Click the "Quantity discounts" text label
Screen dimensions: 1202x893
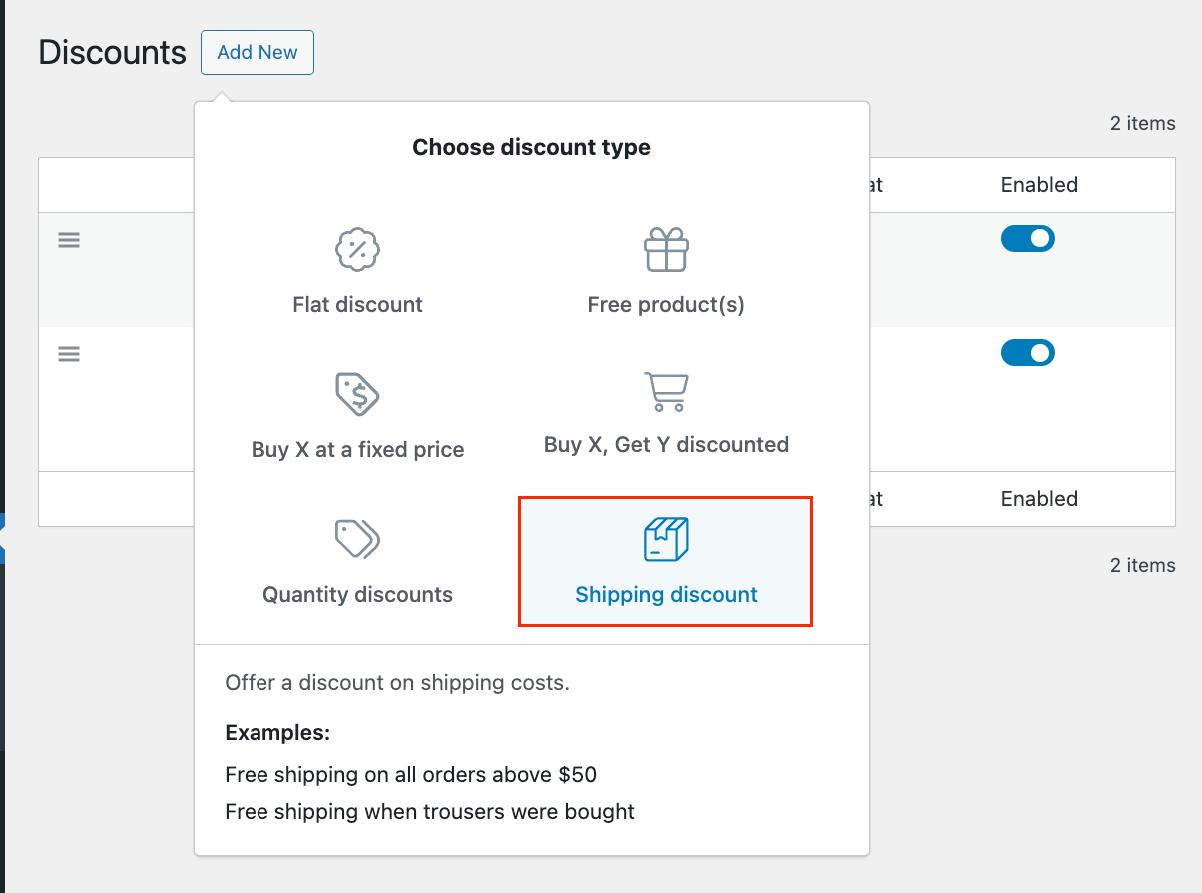click(x=357, y=595)
